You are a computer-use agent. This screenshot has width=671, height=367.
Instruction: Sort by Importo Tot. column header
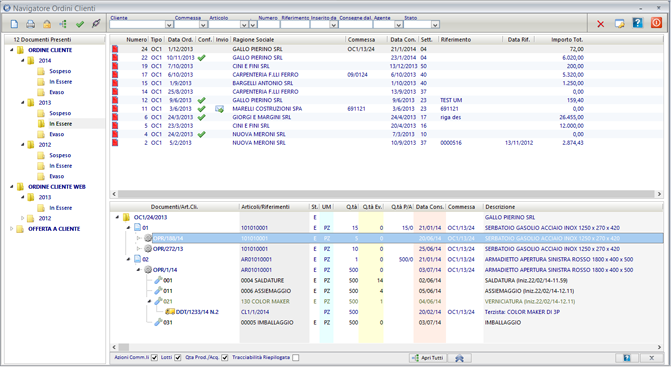coord(567,39)
